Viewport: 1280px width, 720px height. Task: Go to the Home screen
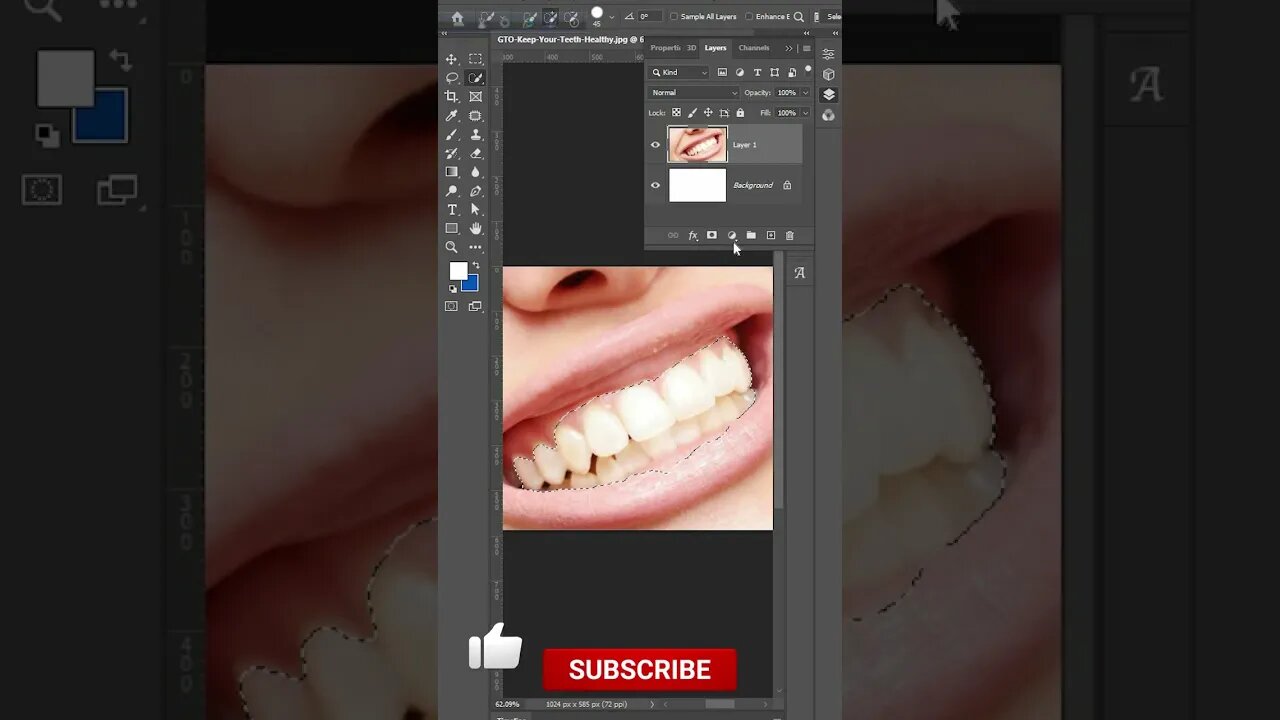tap(457, 17)
